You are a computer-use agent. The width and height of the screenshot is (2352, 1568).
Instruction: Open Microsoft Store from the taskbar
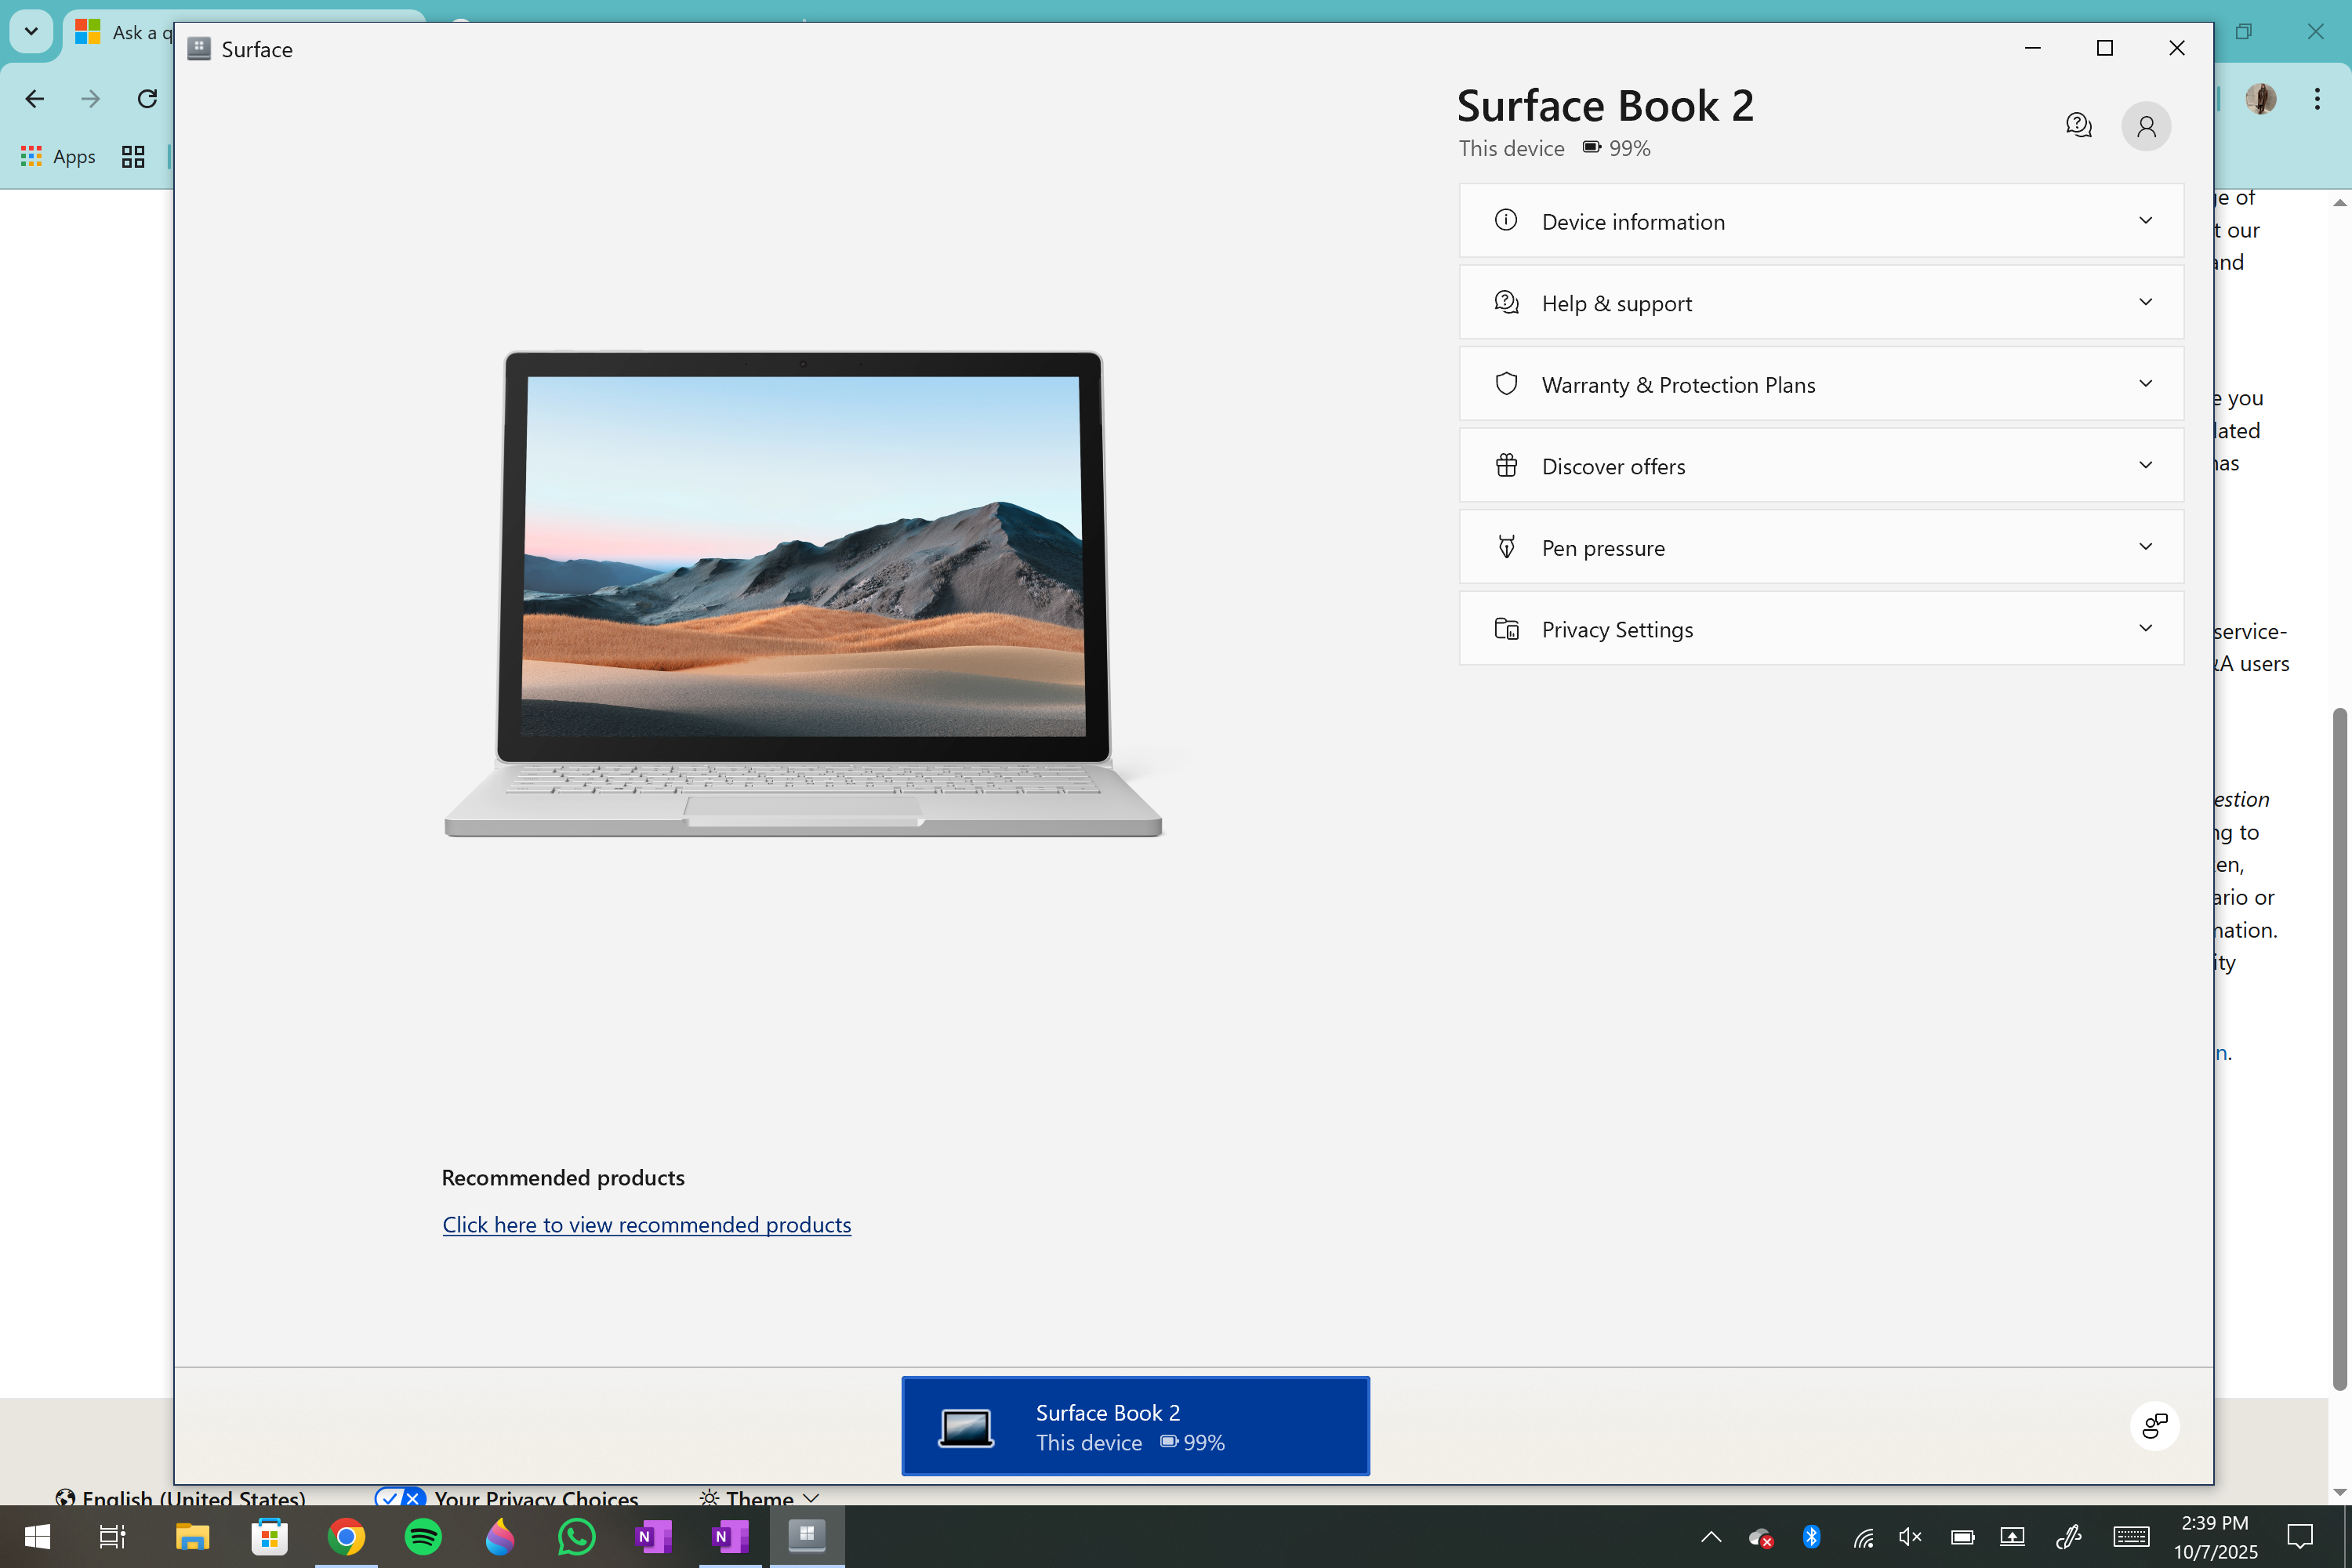click(x=269, y=1536)
